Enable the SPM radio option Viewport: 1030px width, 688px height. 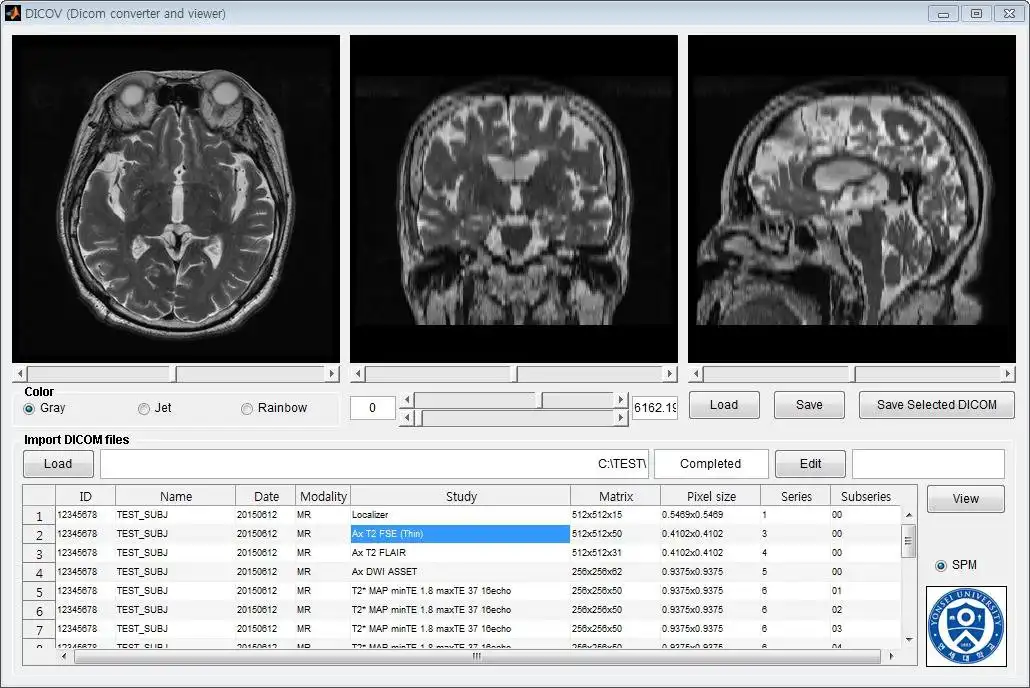point(941,565)
